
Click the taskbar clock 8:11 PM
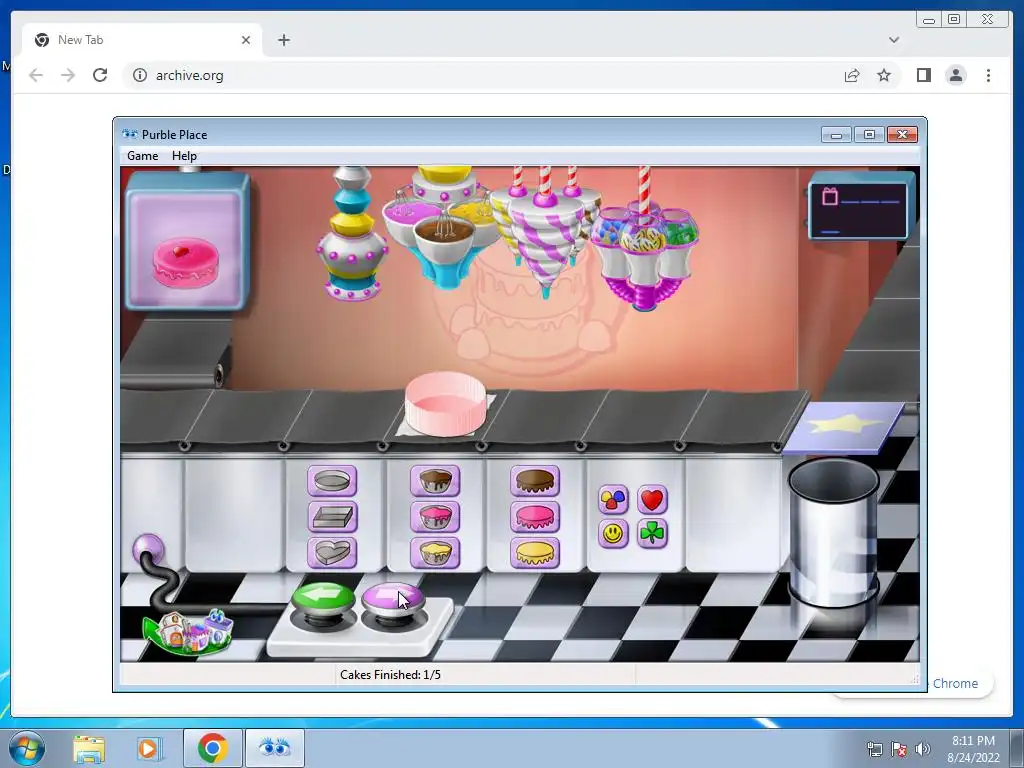click(x=973, y=741)
